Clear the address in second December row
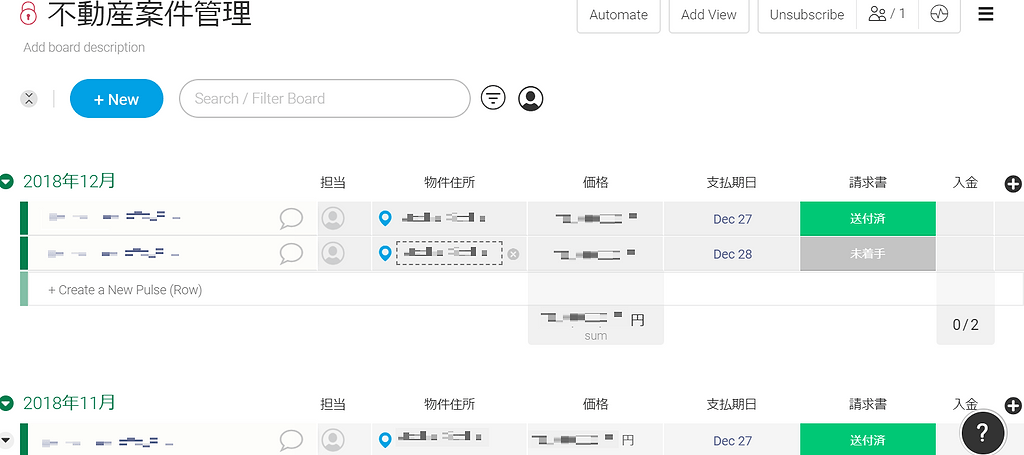Viewport: 1024px width, 455px height. 513,254
